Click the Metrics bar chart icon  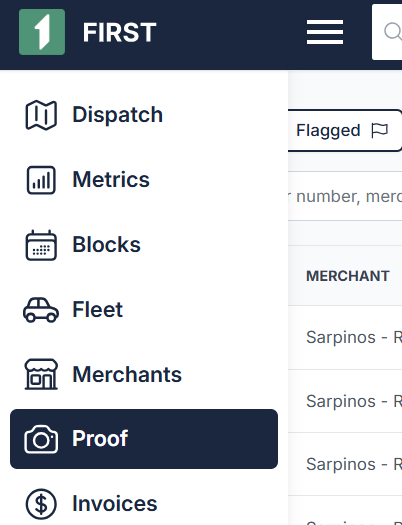pyautogui.click(x=41, y=180)
